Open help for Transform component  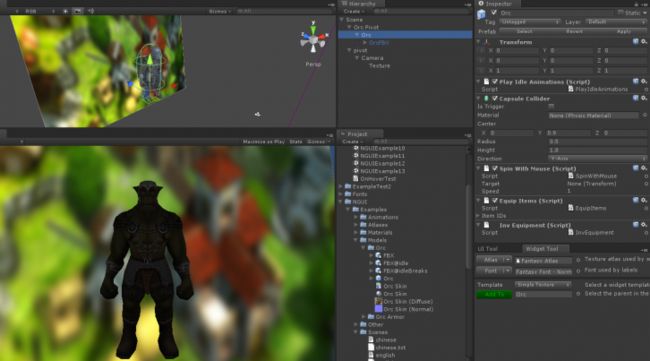(635, 42)
